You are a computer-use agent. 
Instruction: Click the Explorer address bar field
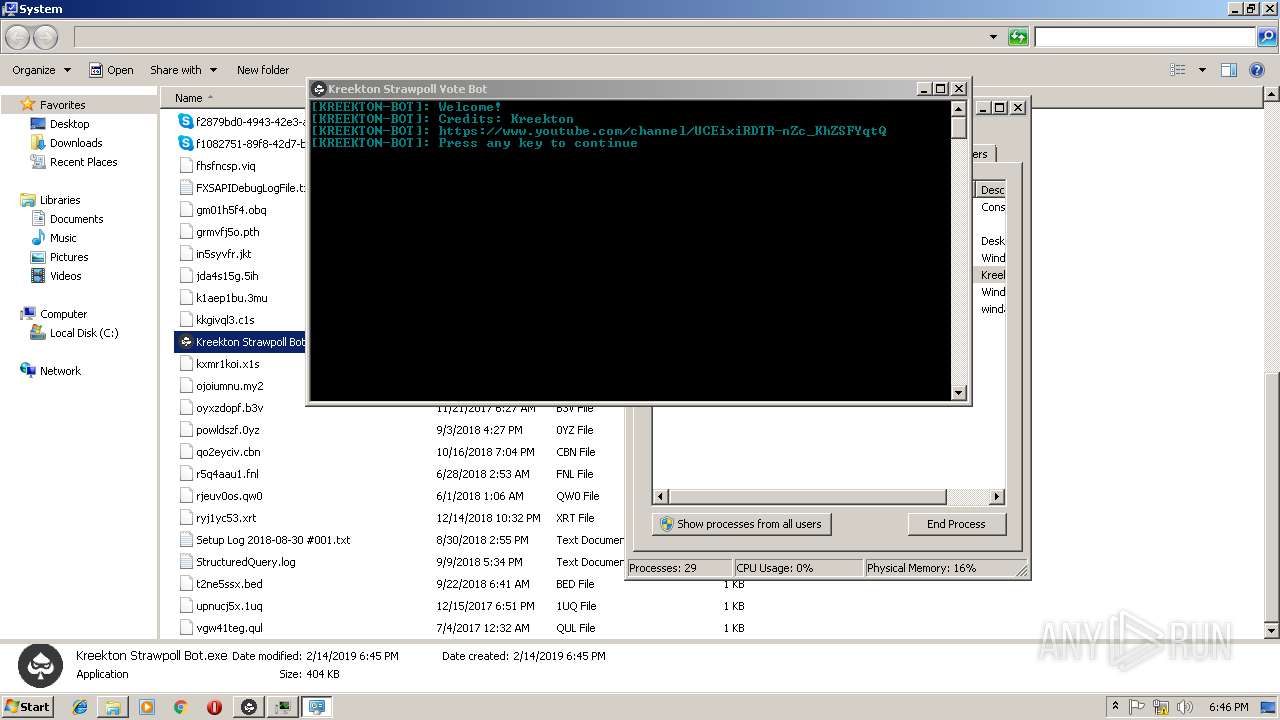click(x=530, y=37)
